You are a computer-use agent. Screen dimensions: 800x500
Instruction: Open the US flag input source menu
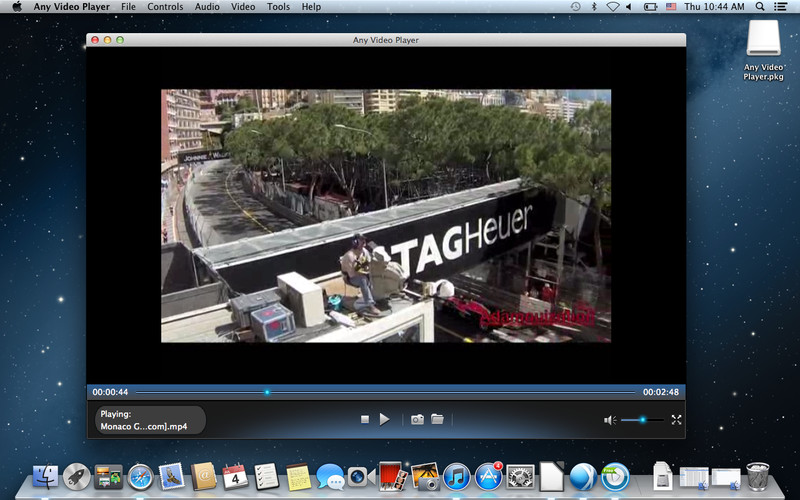pyautogui.click(x=671, y=7)
